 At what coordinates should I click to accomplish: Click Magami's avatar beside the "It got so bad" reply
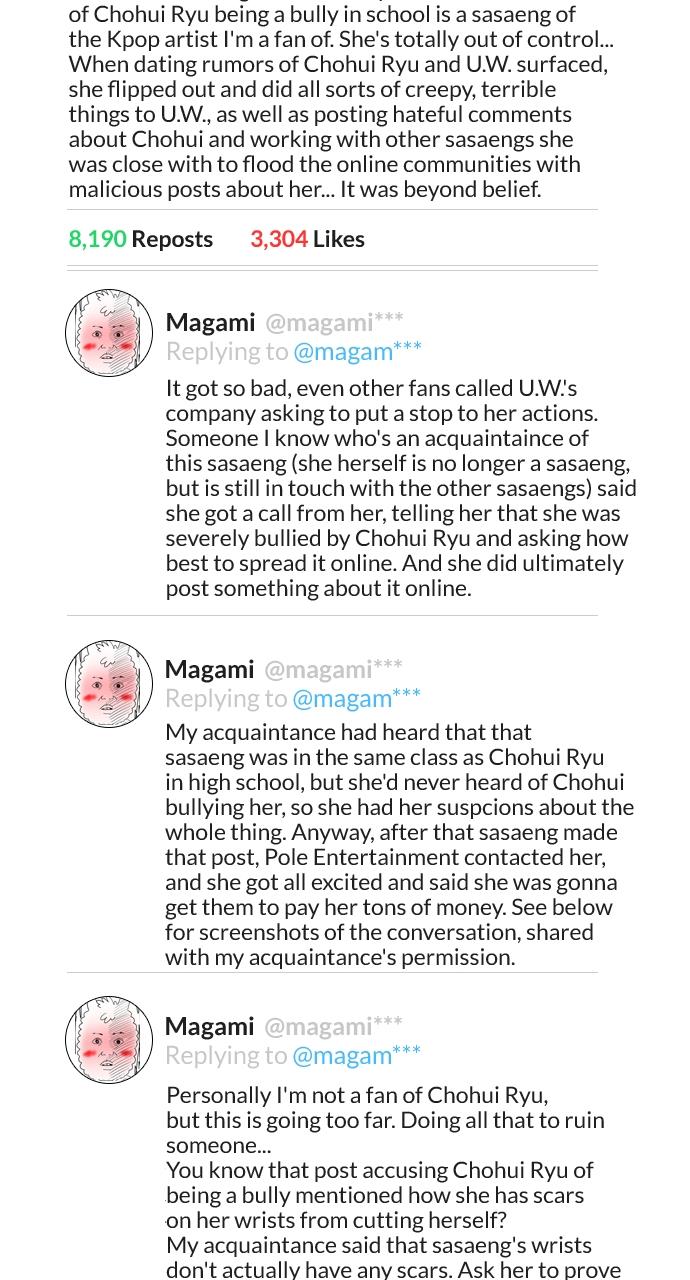coord(109,333)
